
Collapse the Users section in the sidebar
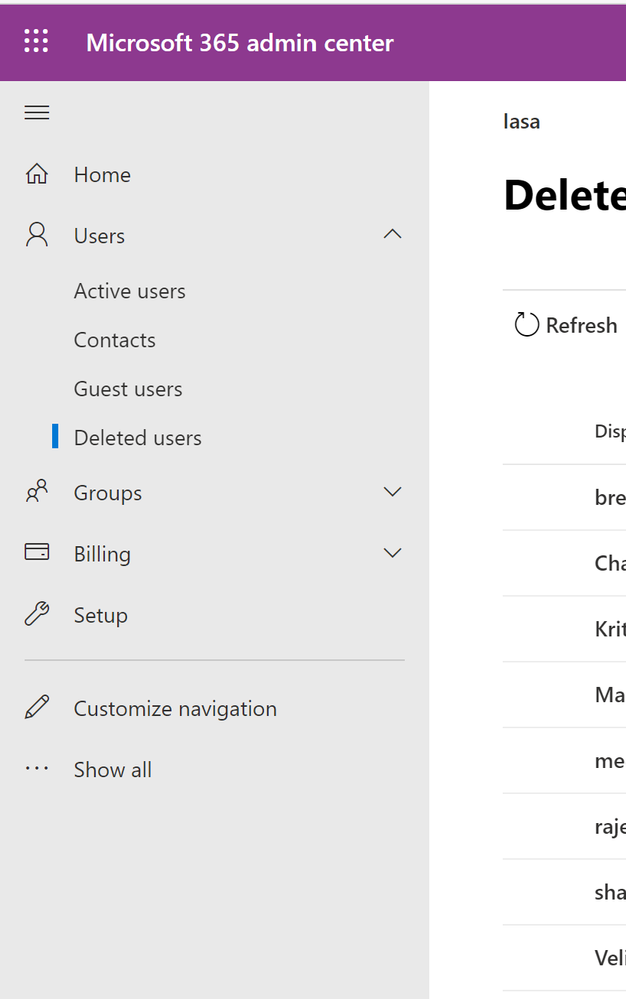tap(393, 234)
